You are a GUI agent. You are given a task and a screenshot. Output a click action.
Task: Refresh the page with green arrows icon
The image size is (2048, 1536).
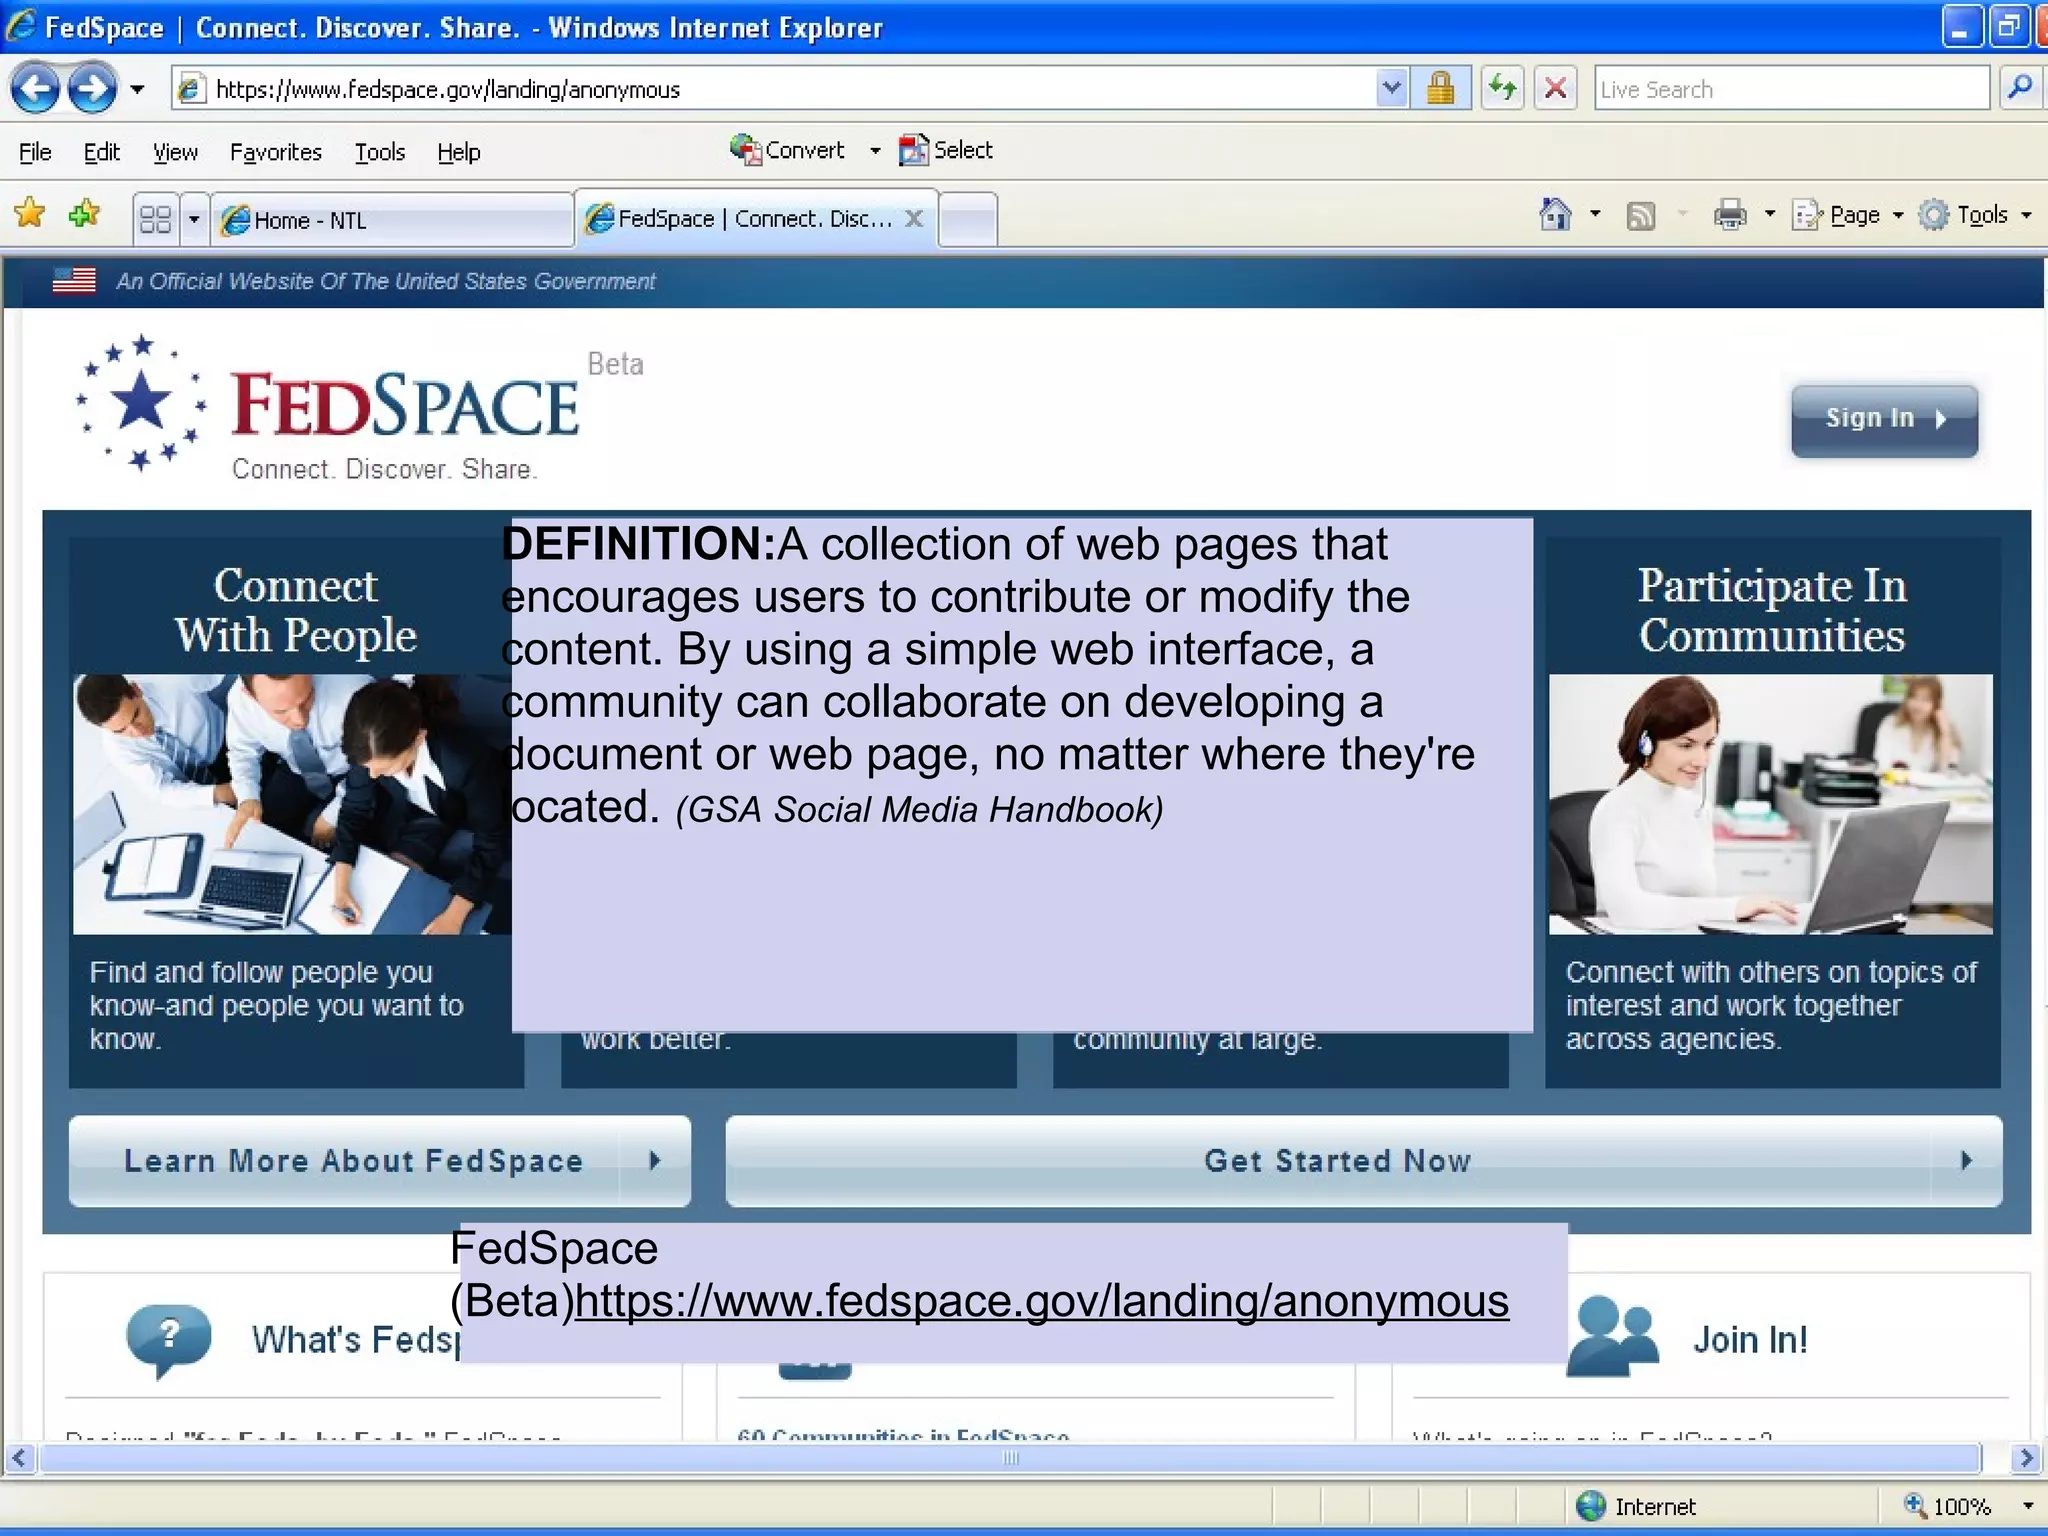pos(1502,89)
